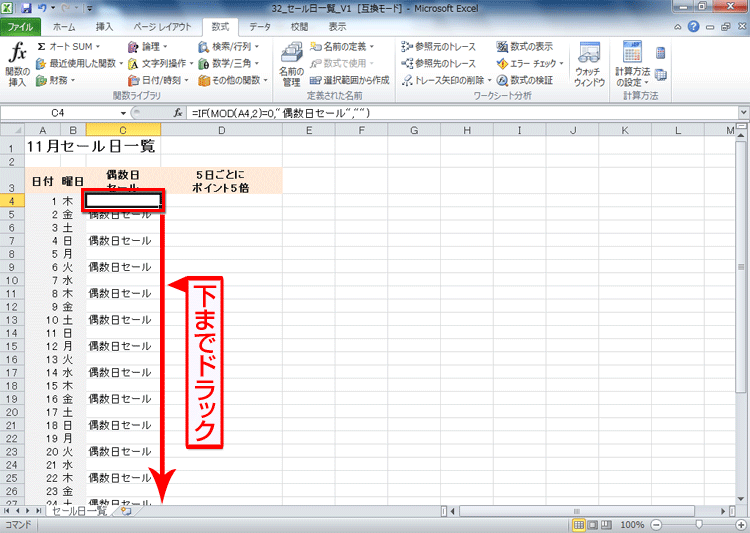Open the Financial (財務) functions list
The image size is (750, 533).
click(x=56, y=80)
